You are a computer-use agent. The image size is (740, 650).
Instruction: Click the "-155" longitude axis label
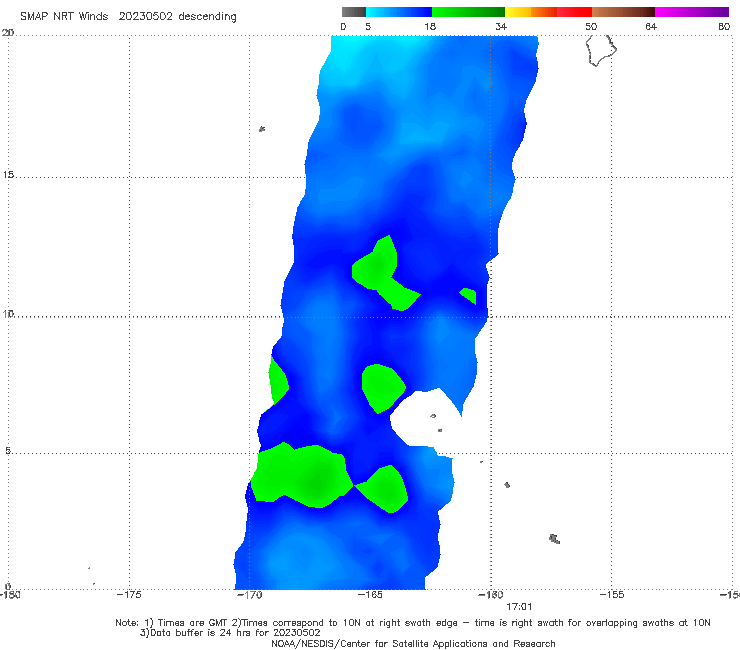[612, 595]
